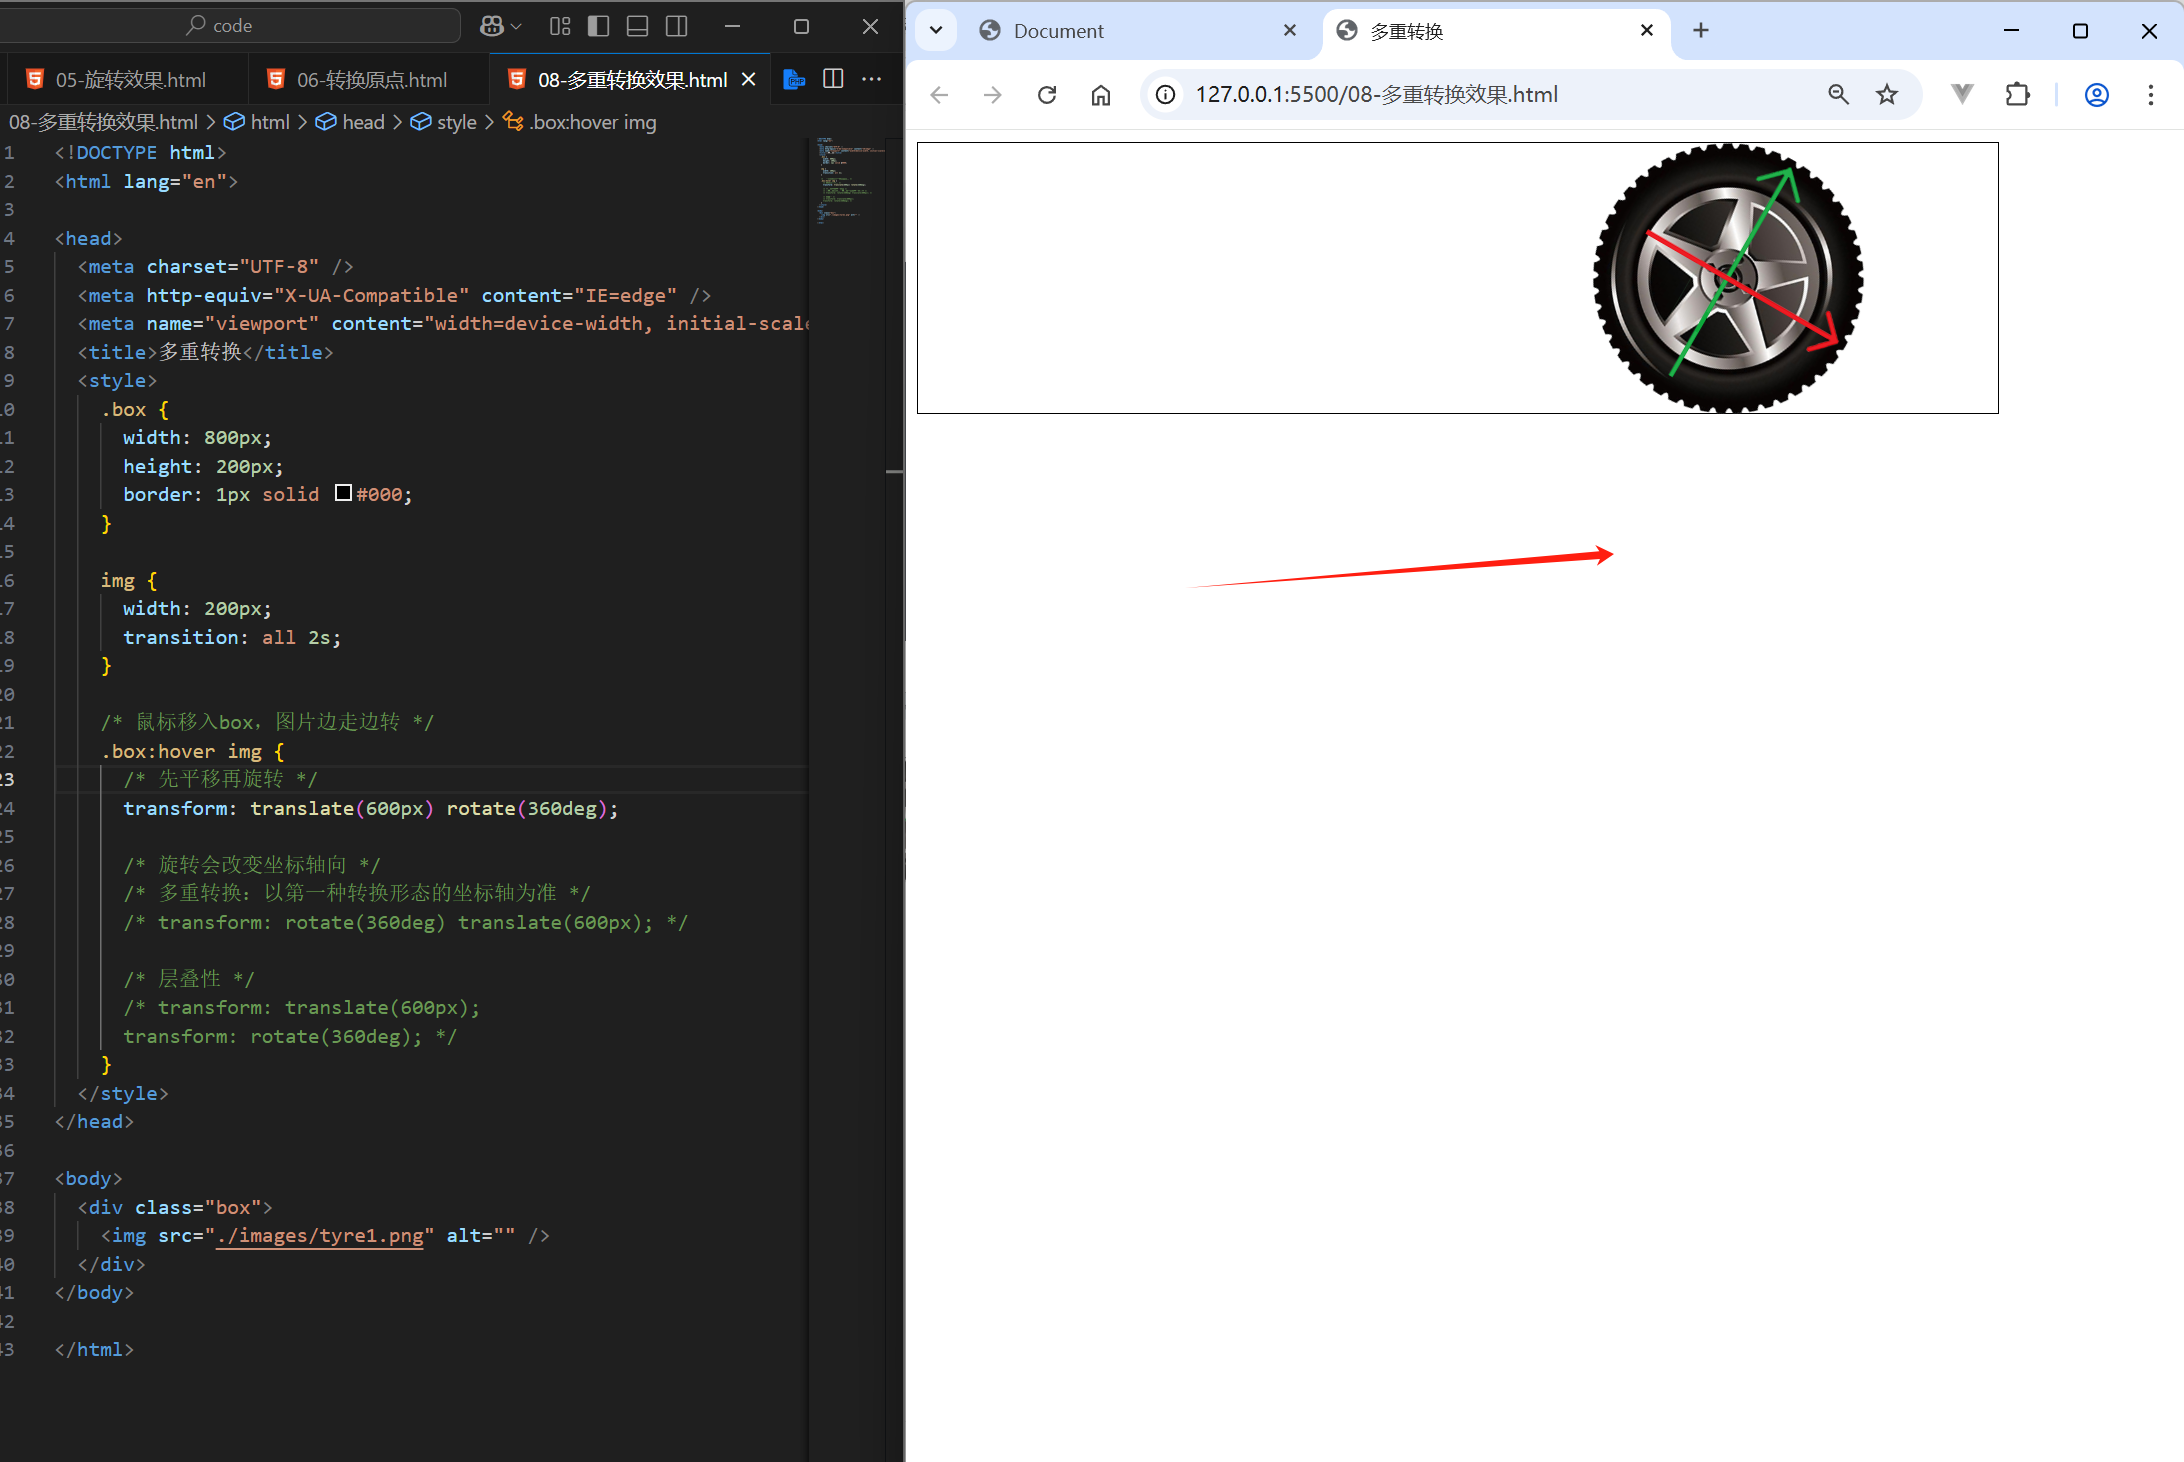2184x1462 pixels.
Task: Open the editor more actions ellipsis
Action: (x=872, y=79)
